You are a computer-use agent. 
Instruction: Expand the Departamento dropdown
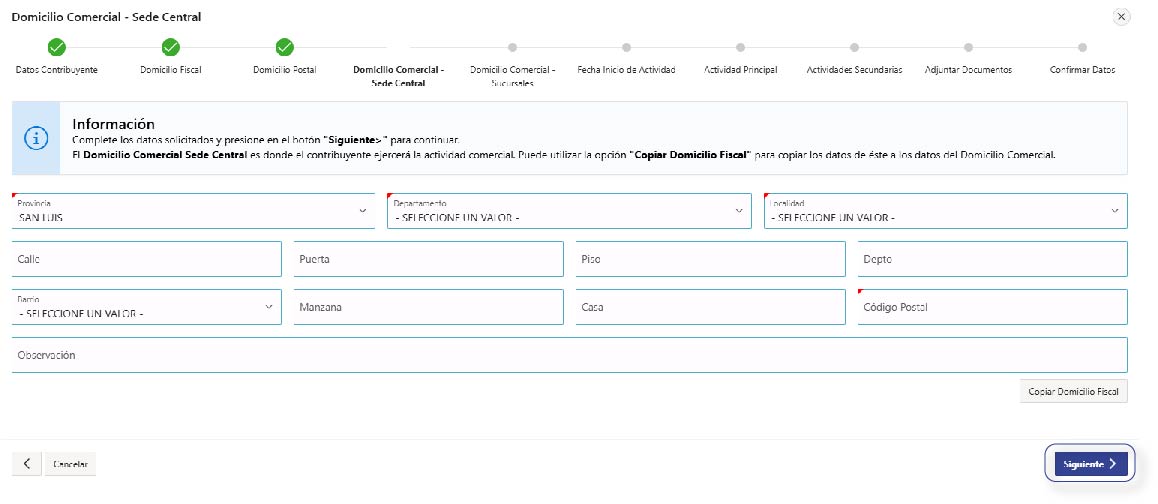click(x=569, y=211)
